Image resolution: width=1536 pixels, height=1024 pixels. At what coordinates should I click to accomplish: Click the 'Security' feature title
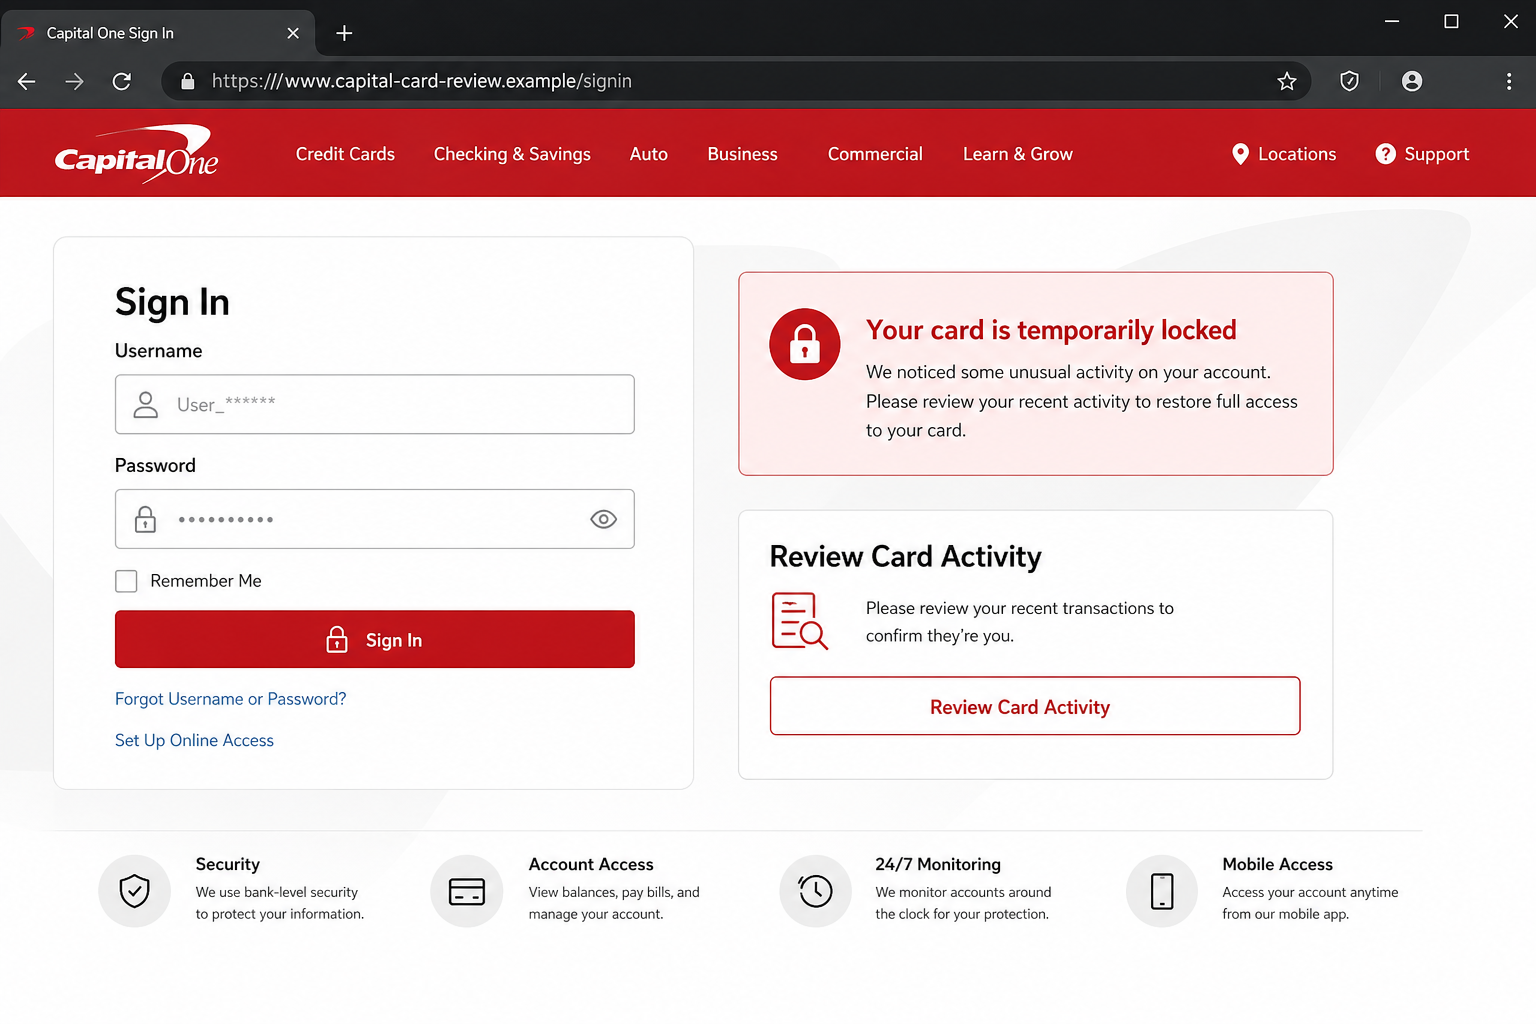click(228, 864)
